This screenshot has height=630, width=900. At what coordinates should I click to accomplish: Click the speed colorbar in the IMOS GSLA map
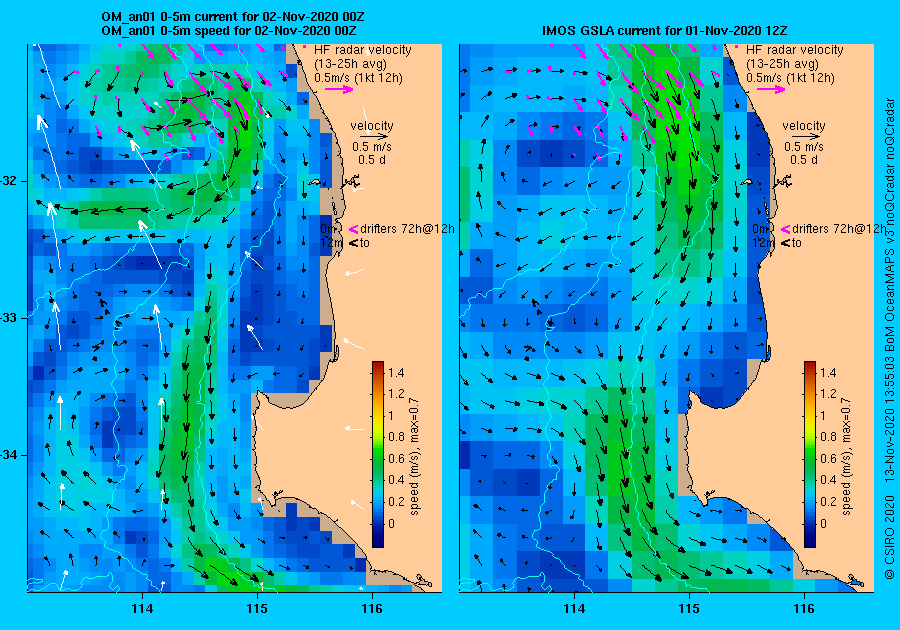(x=809, y=454)
